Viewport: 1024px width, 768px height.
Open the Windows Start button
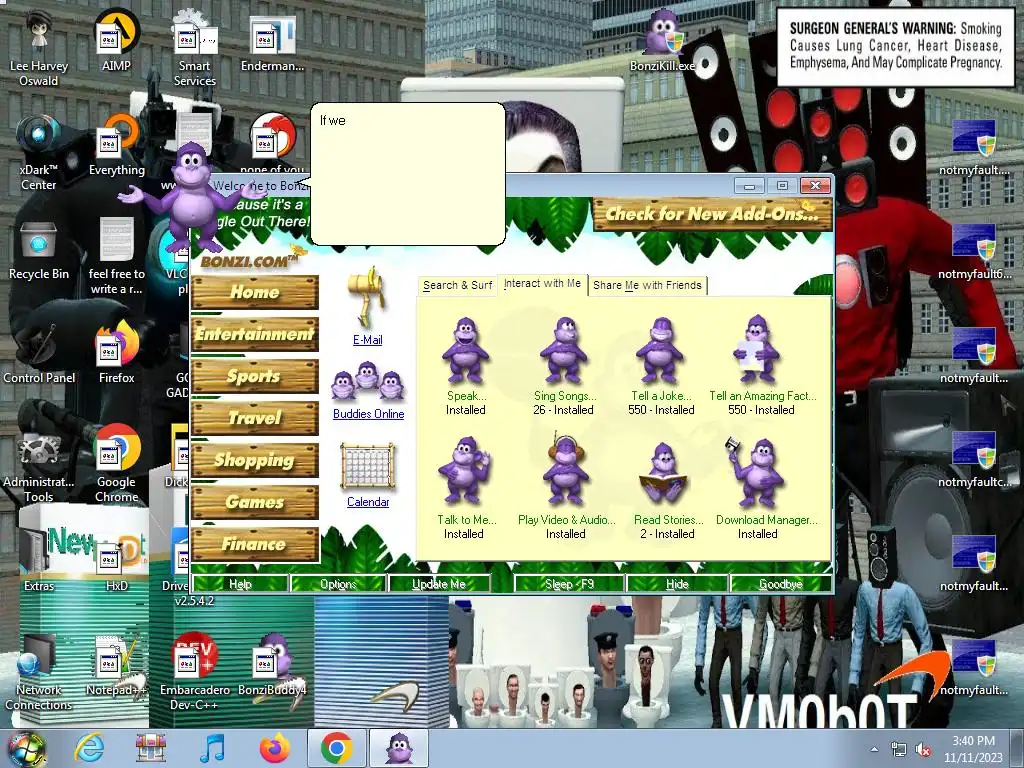tap(26, 748)
